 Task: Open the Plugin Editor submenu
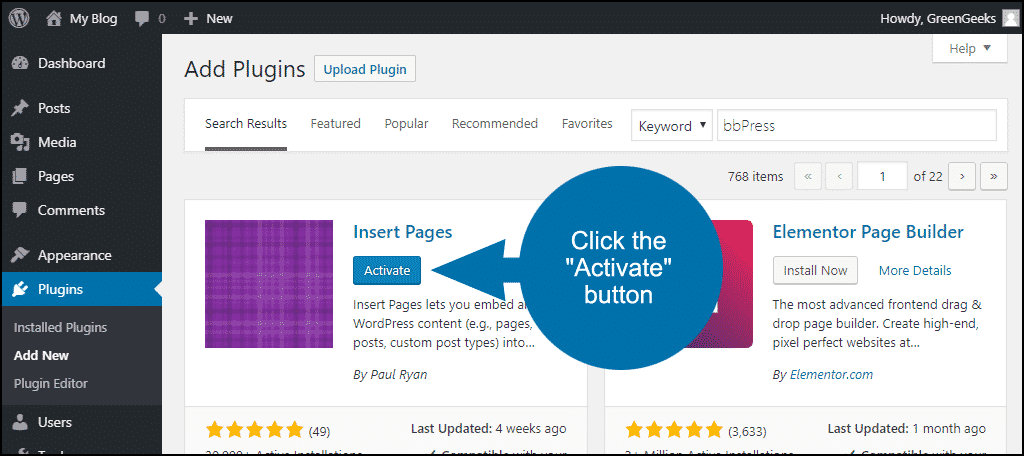pyautogui.click(x=50, y=383)
